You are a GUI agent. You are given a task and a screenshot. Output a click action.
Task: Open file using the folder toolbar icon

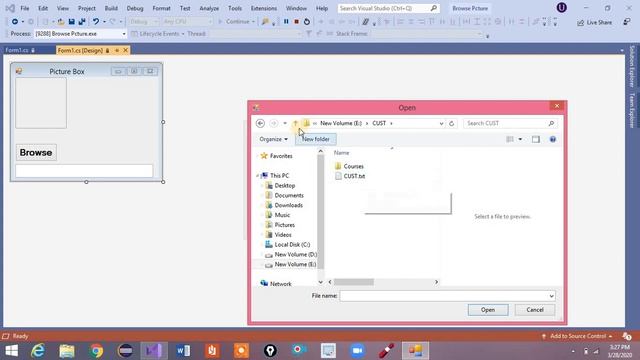coord(61,22)
